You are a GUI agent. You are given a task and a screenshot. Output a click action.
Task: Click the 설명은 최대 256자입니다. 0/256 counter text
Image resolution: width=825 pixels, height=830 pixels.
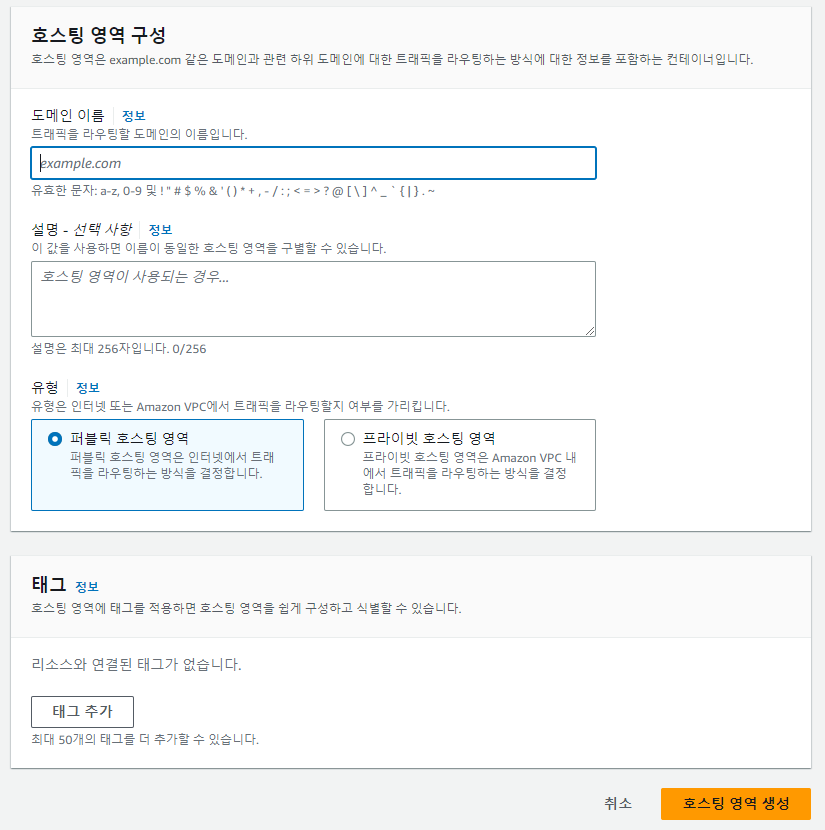click(x=119, y=349)
